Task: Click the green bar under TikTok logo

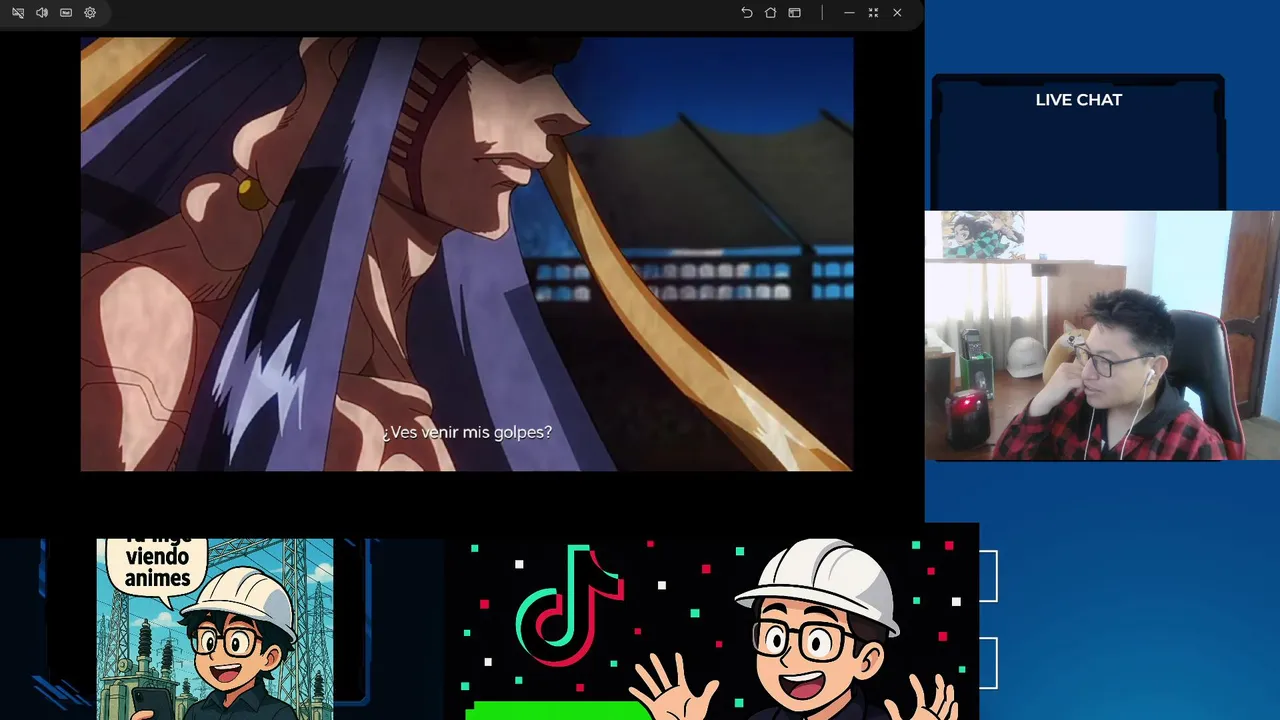Action: coord(560,710)
